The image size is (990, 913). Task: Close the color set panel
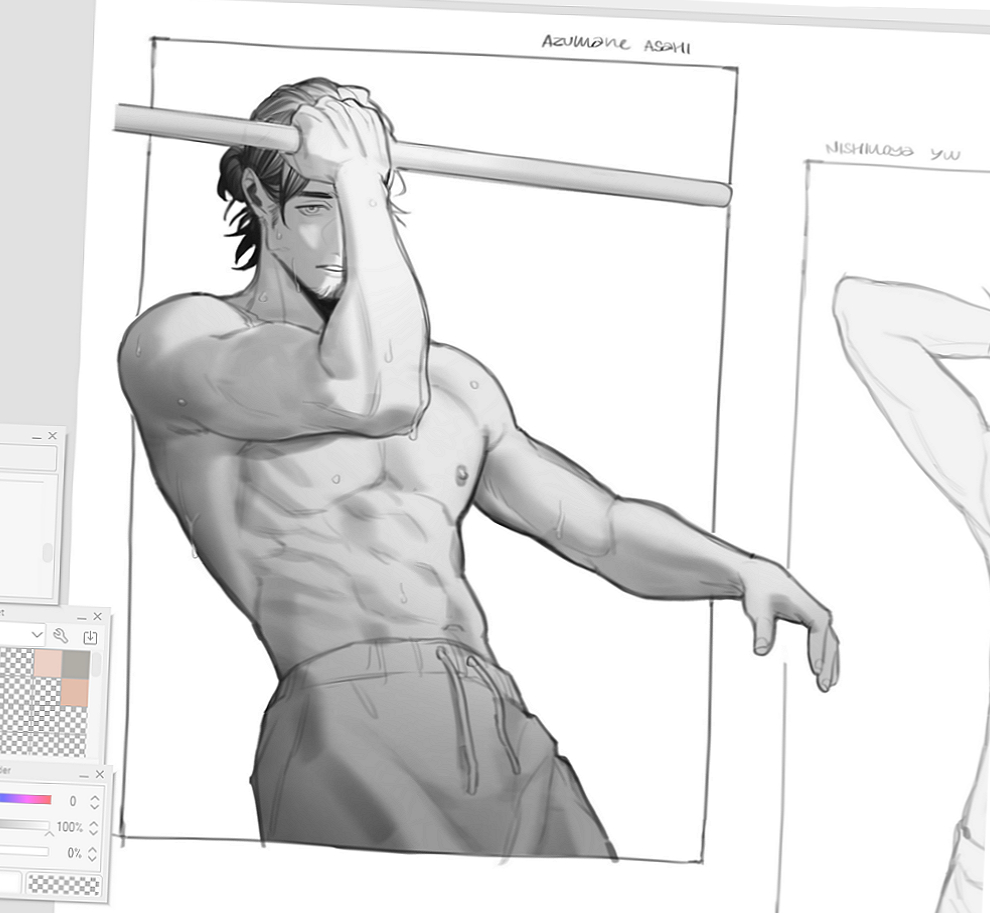[x=97, y=616]
